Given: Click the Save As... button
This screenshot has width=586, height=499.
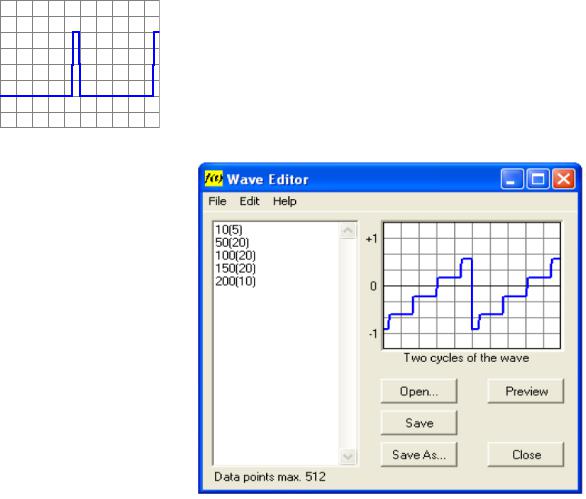Looking at the screenshot, I should [x=419, y=455].
